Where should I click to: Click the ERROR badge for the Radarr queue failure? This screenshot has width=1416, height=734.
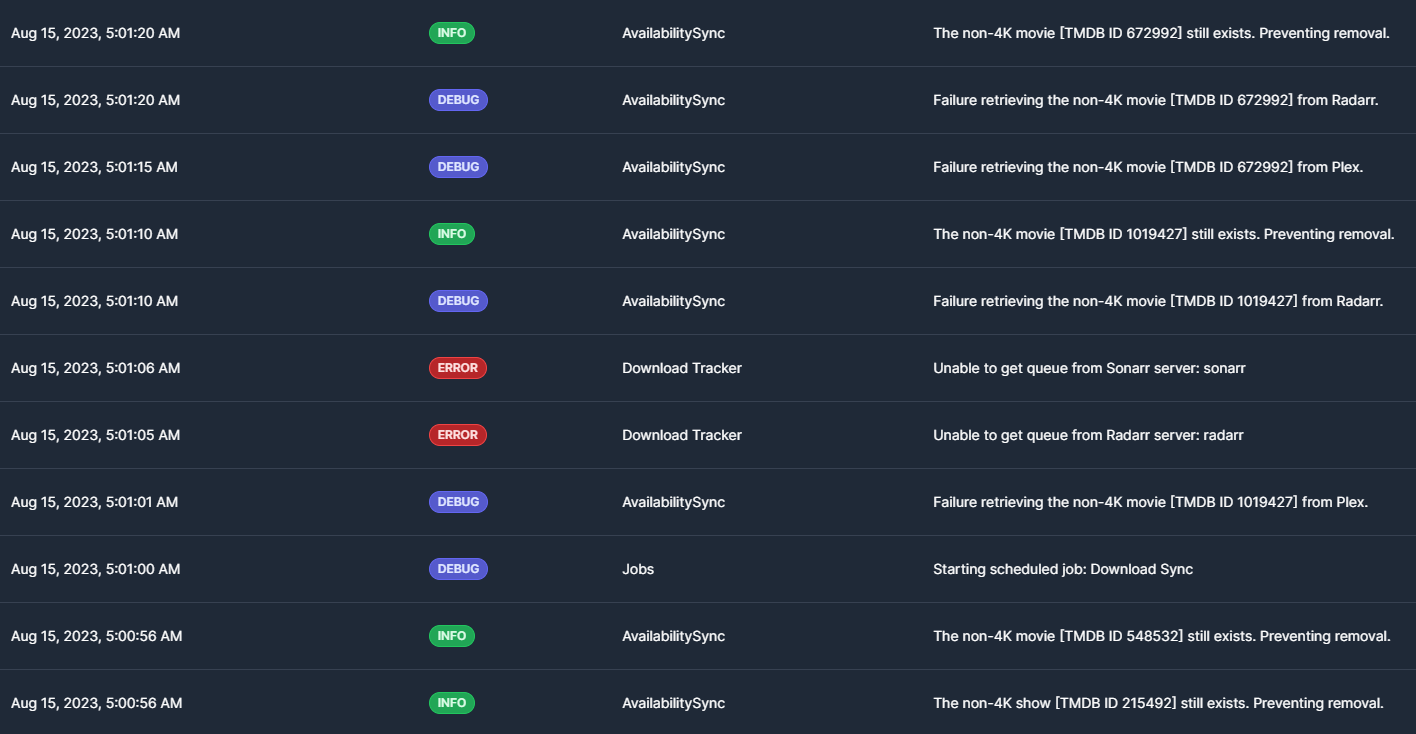click(x=458, y=434)
